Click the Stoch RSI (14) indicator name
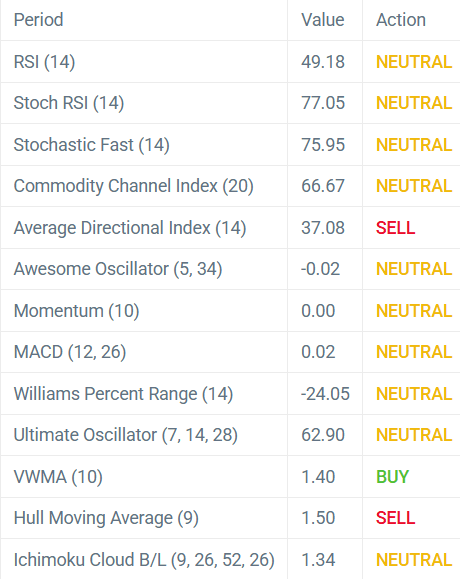 [x=69, y=103]
